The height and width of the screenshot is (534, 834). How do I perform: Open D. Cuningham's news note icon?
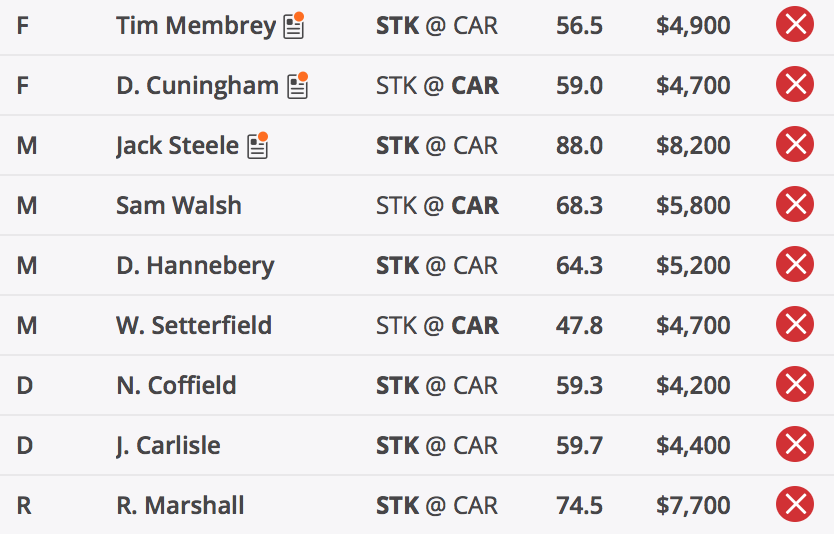(298, 86)
